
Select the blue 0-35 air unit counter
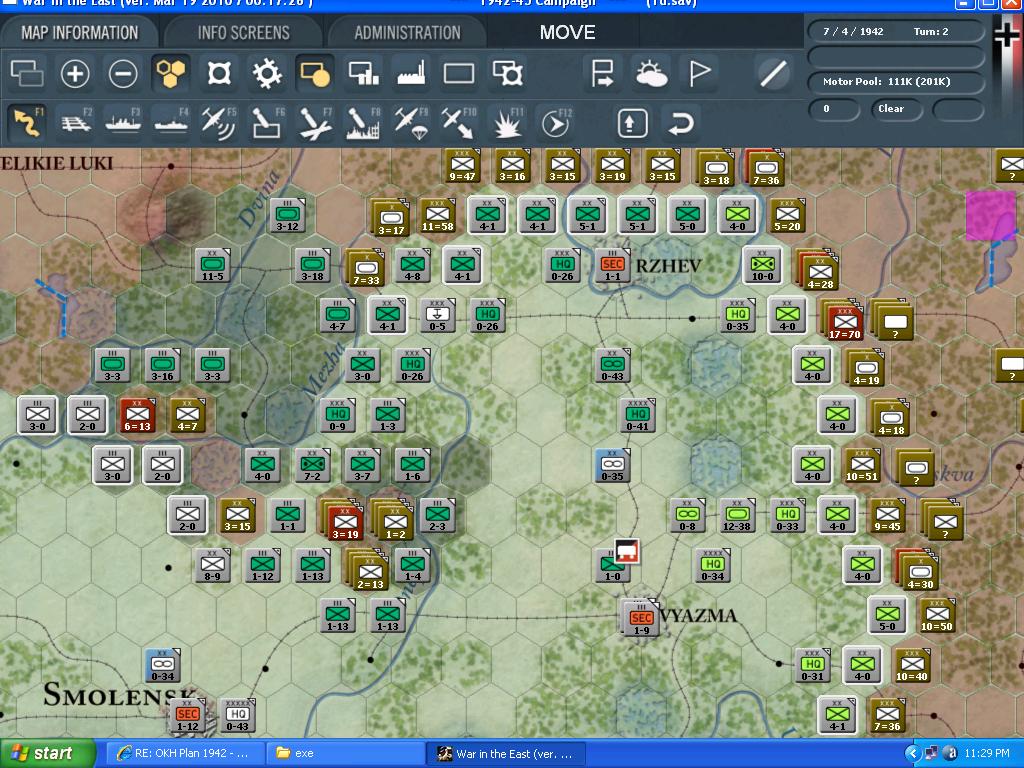point(612,465)
